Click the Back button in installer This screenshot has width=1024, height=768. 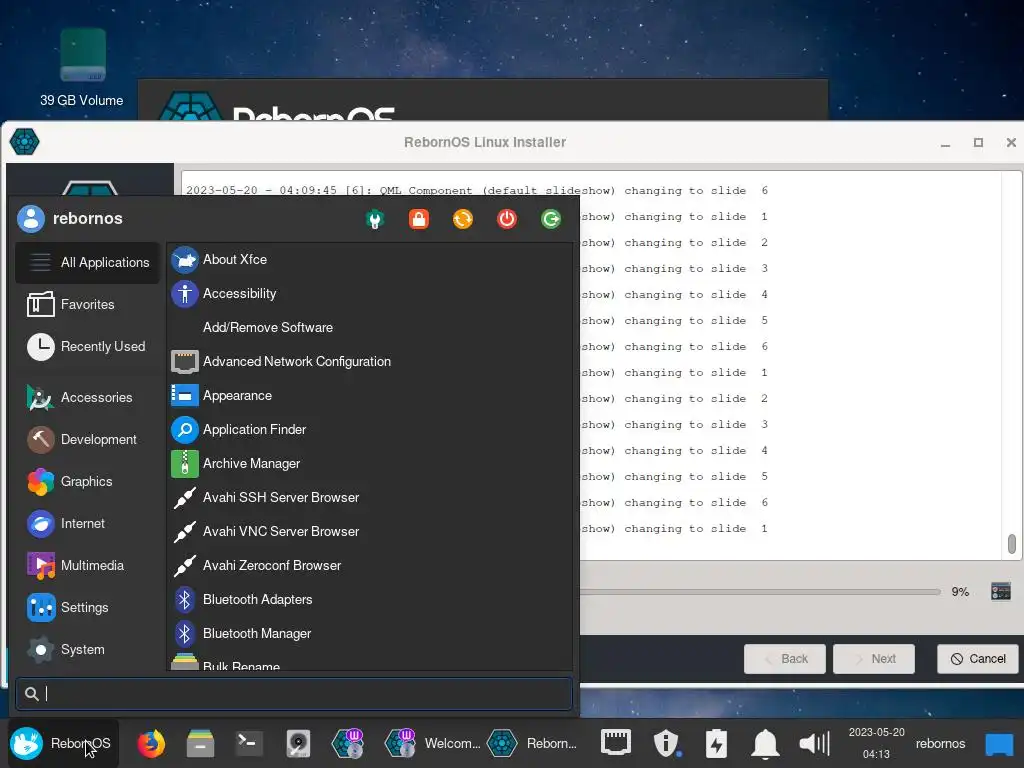point(785,659)
